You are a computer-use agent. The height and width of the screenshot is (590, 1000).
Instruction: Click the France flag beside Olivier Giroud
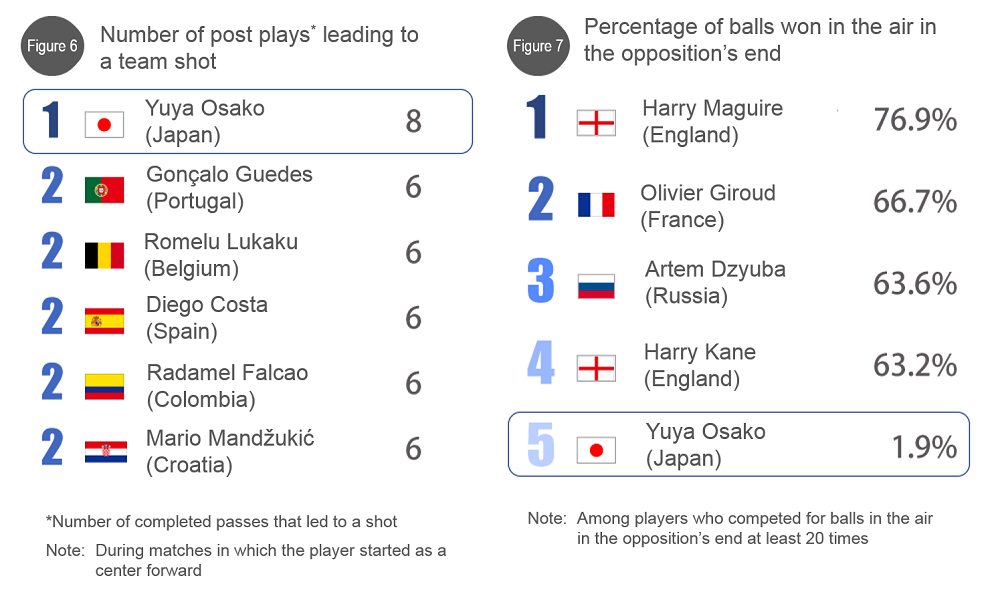(596, 205)
